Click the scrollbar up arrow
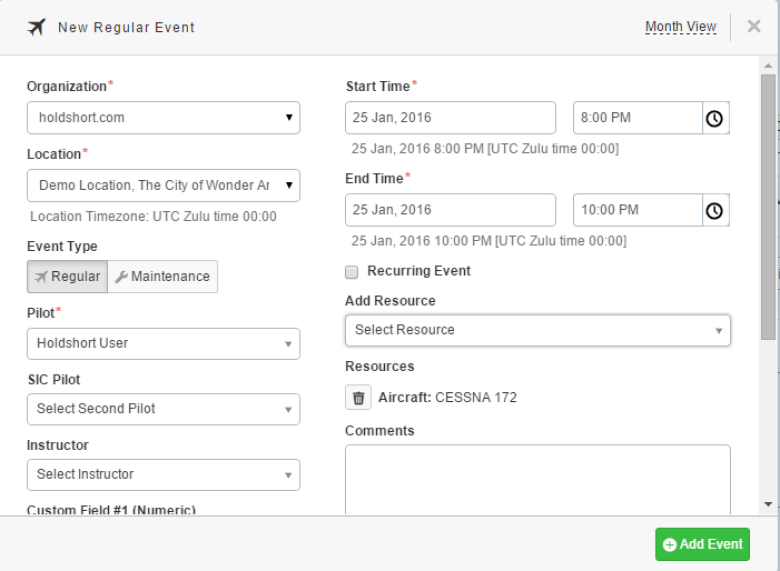 pos(768,66)
